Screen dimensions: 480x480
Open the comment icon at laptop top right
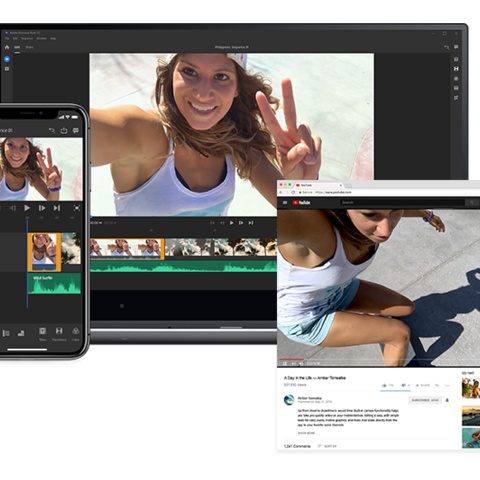tap(456, 47)
